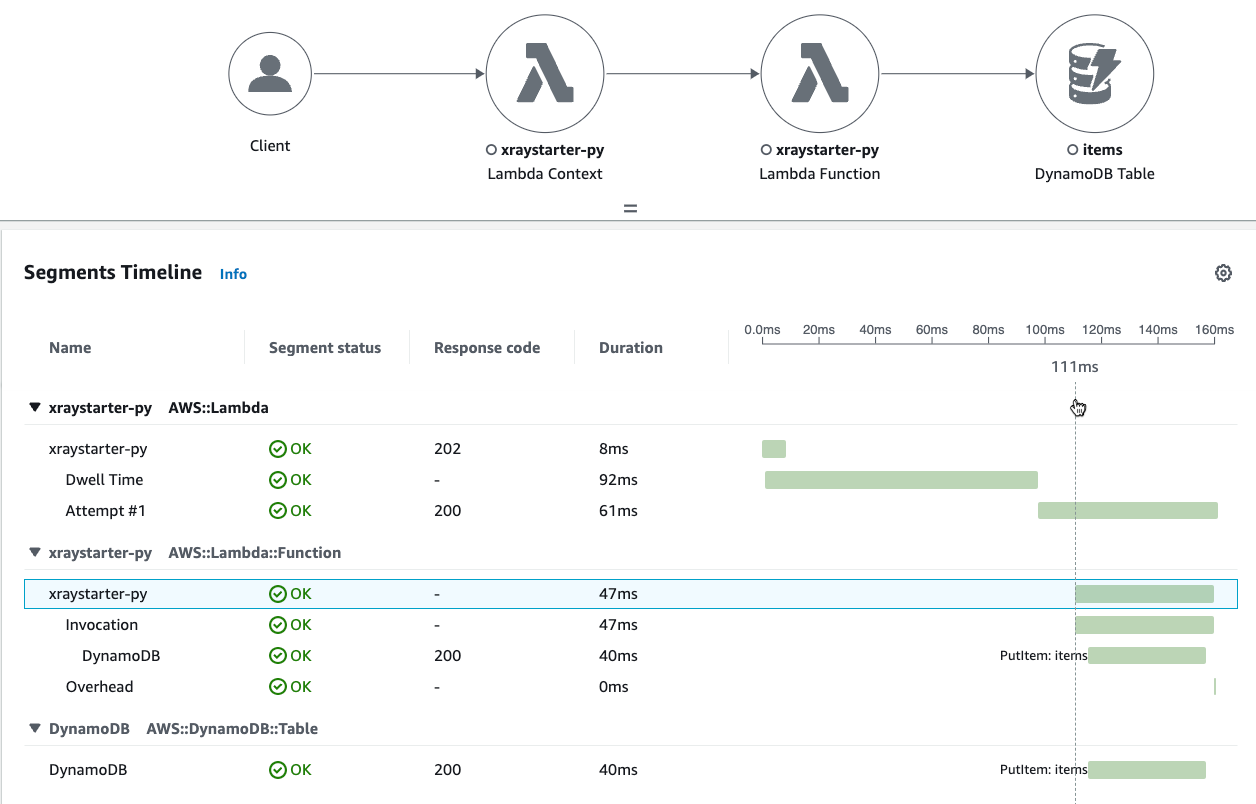This screenshot has height=804, width=1256.
Task: Select the Dwell Time segment row
Action: [631, 480]
